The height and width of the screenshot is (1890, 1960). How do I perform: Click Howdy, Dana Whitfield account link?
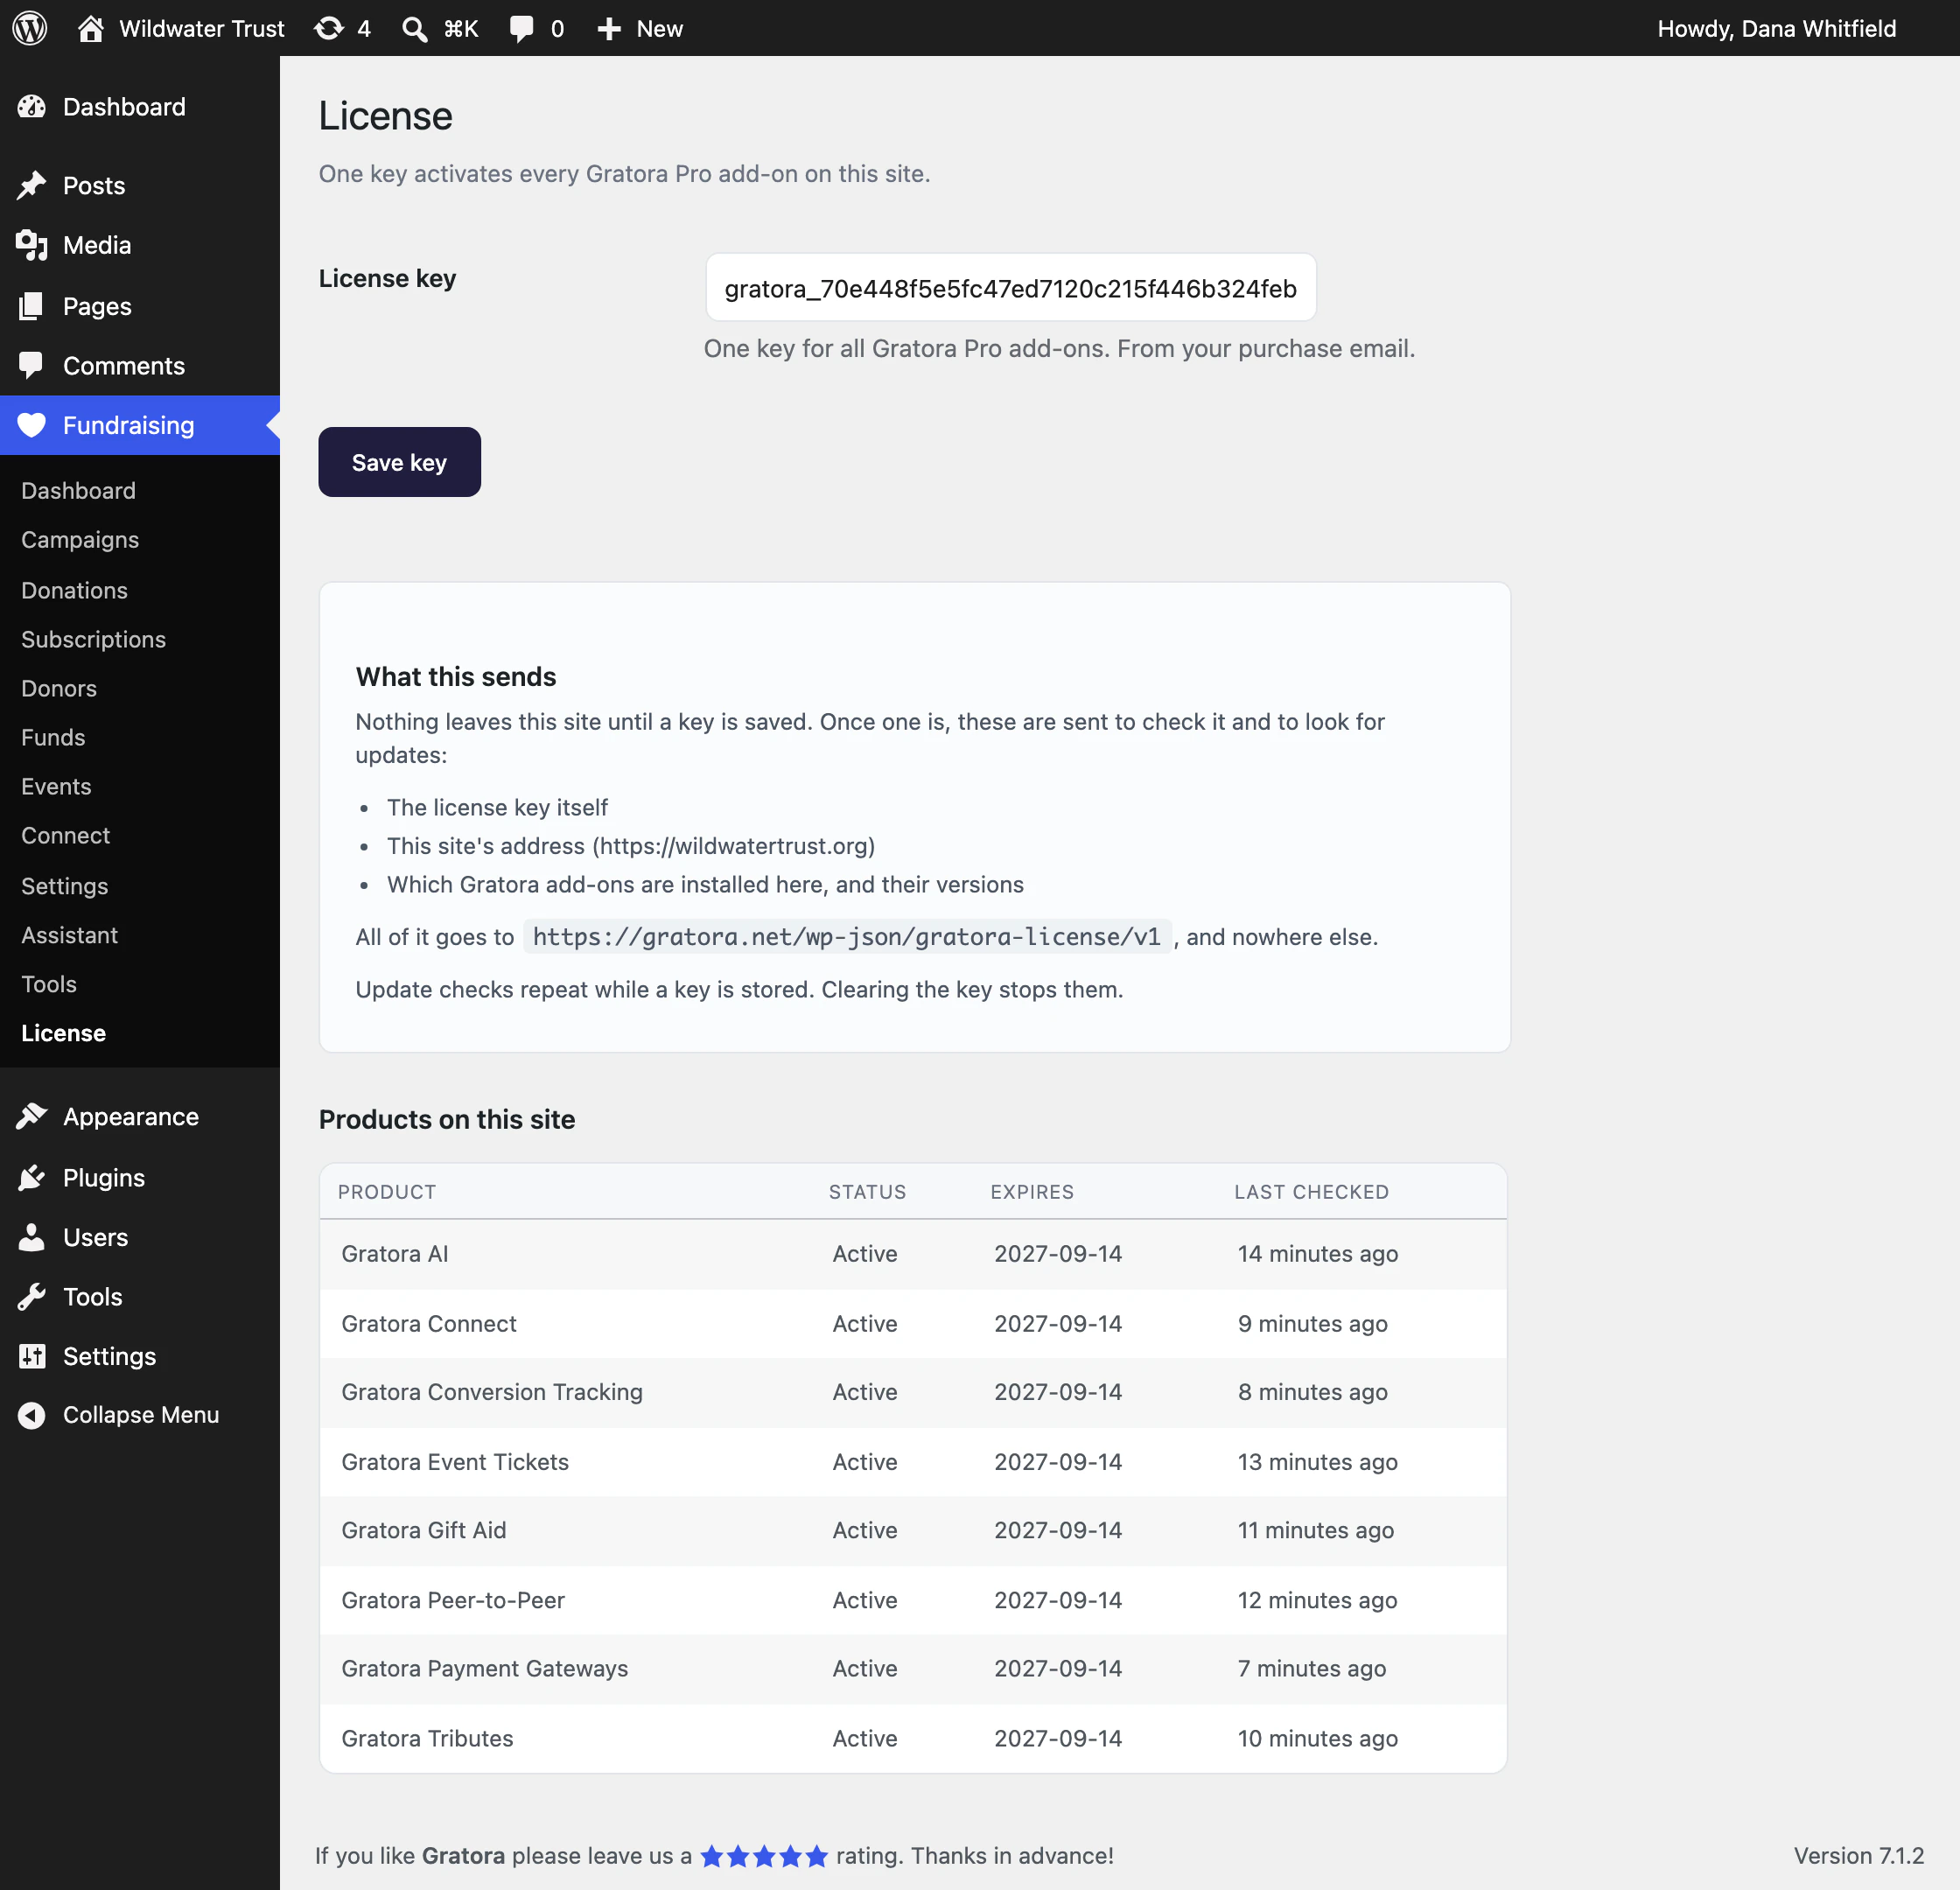click(1776, 28)
